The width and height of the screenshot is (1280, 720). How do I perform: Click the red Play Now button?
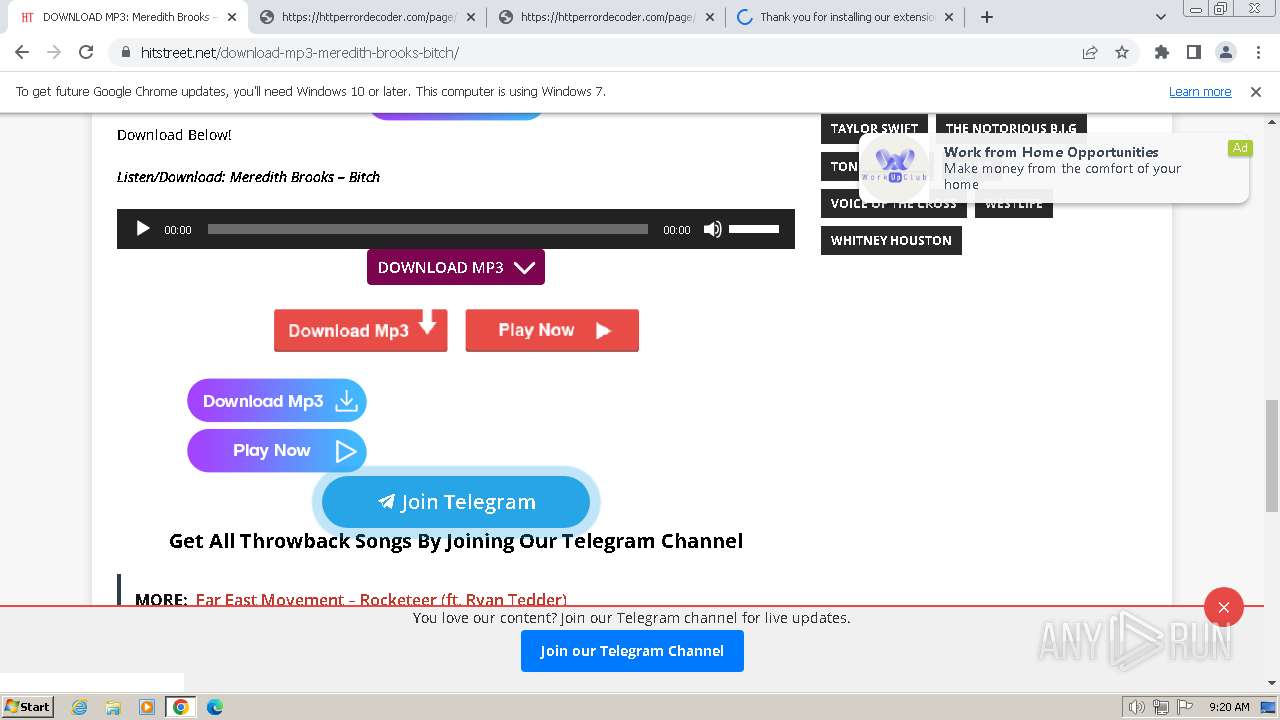pos(552,330)
